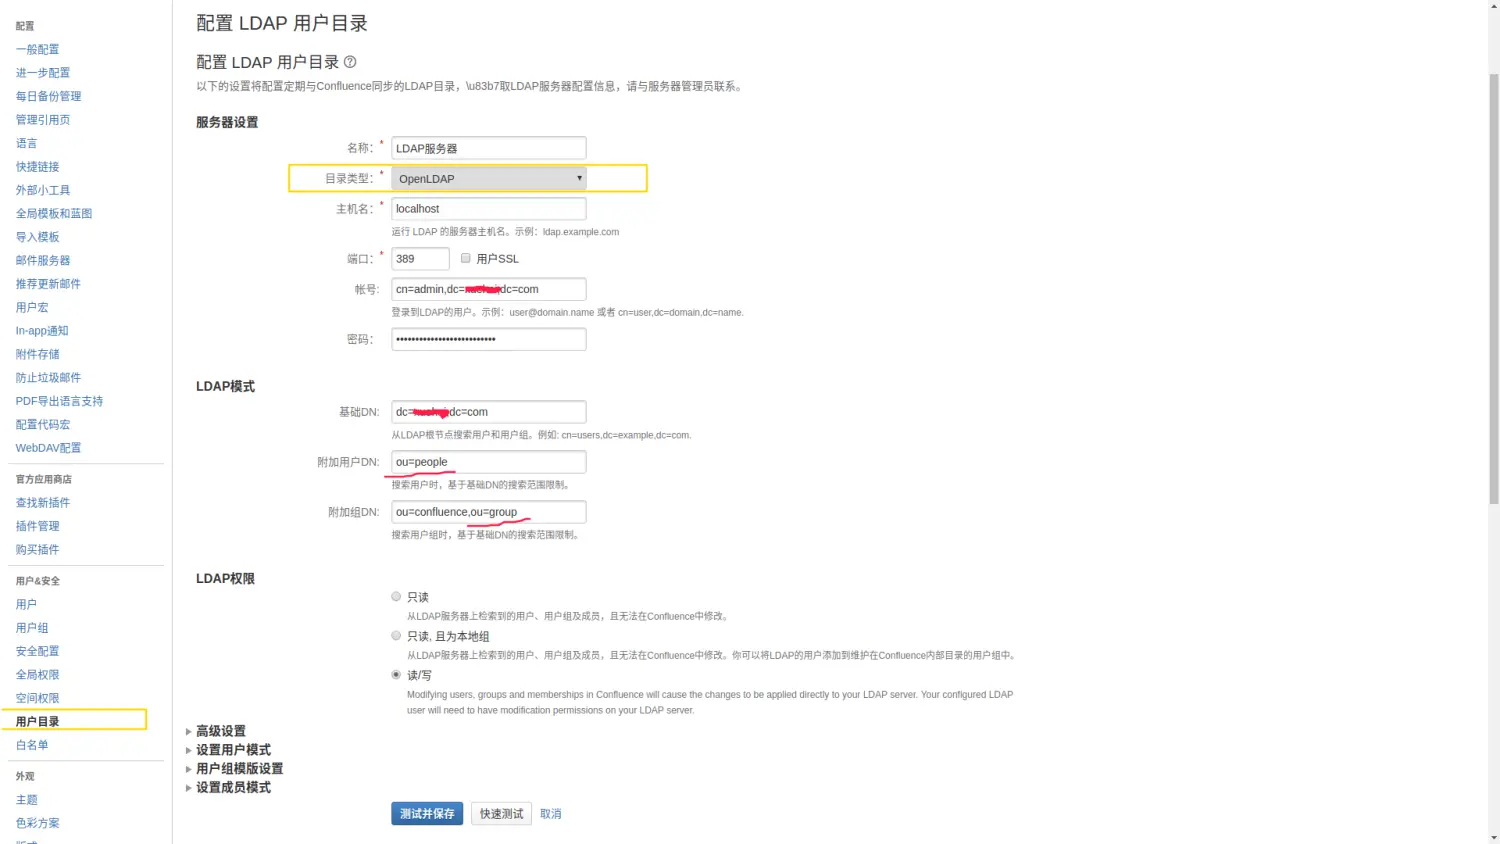Viewport: 1500px width, 844px height.
Task: Open 外部小工具 in the sidebar
Action: click(43, 190)
